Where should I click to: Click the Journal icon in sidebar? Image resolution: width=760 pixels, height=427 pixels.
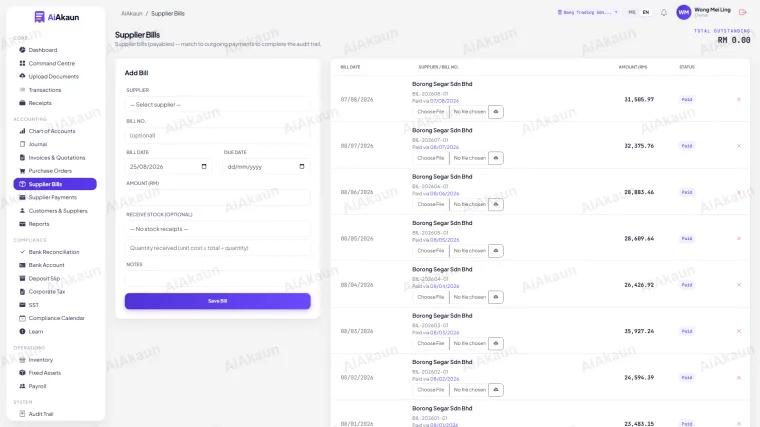tap(22, 144)
